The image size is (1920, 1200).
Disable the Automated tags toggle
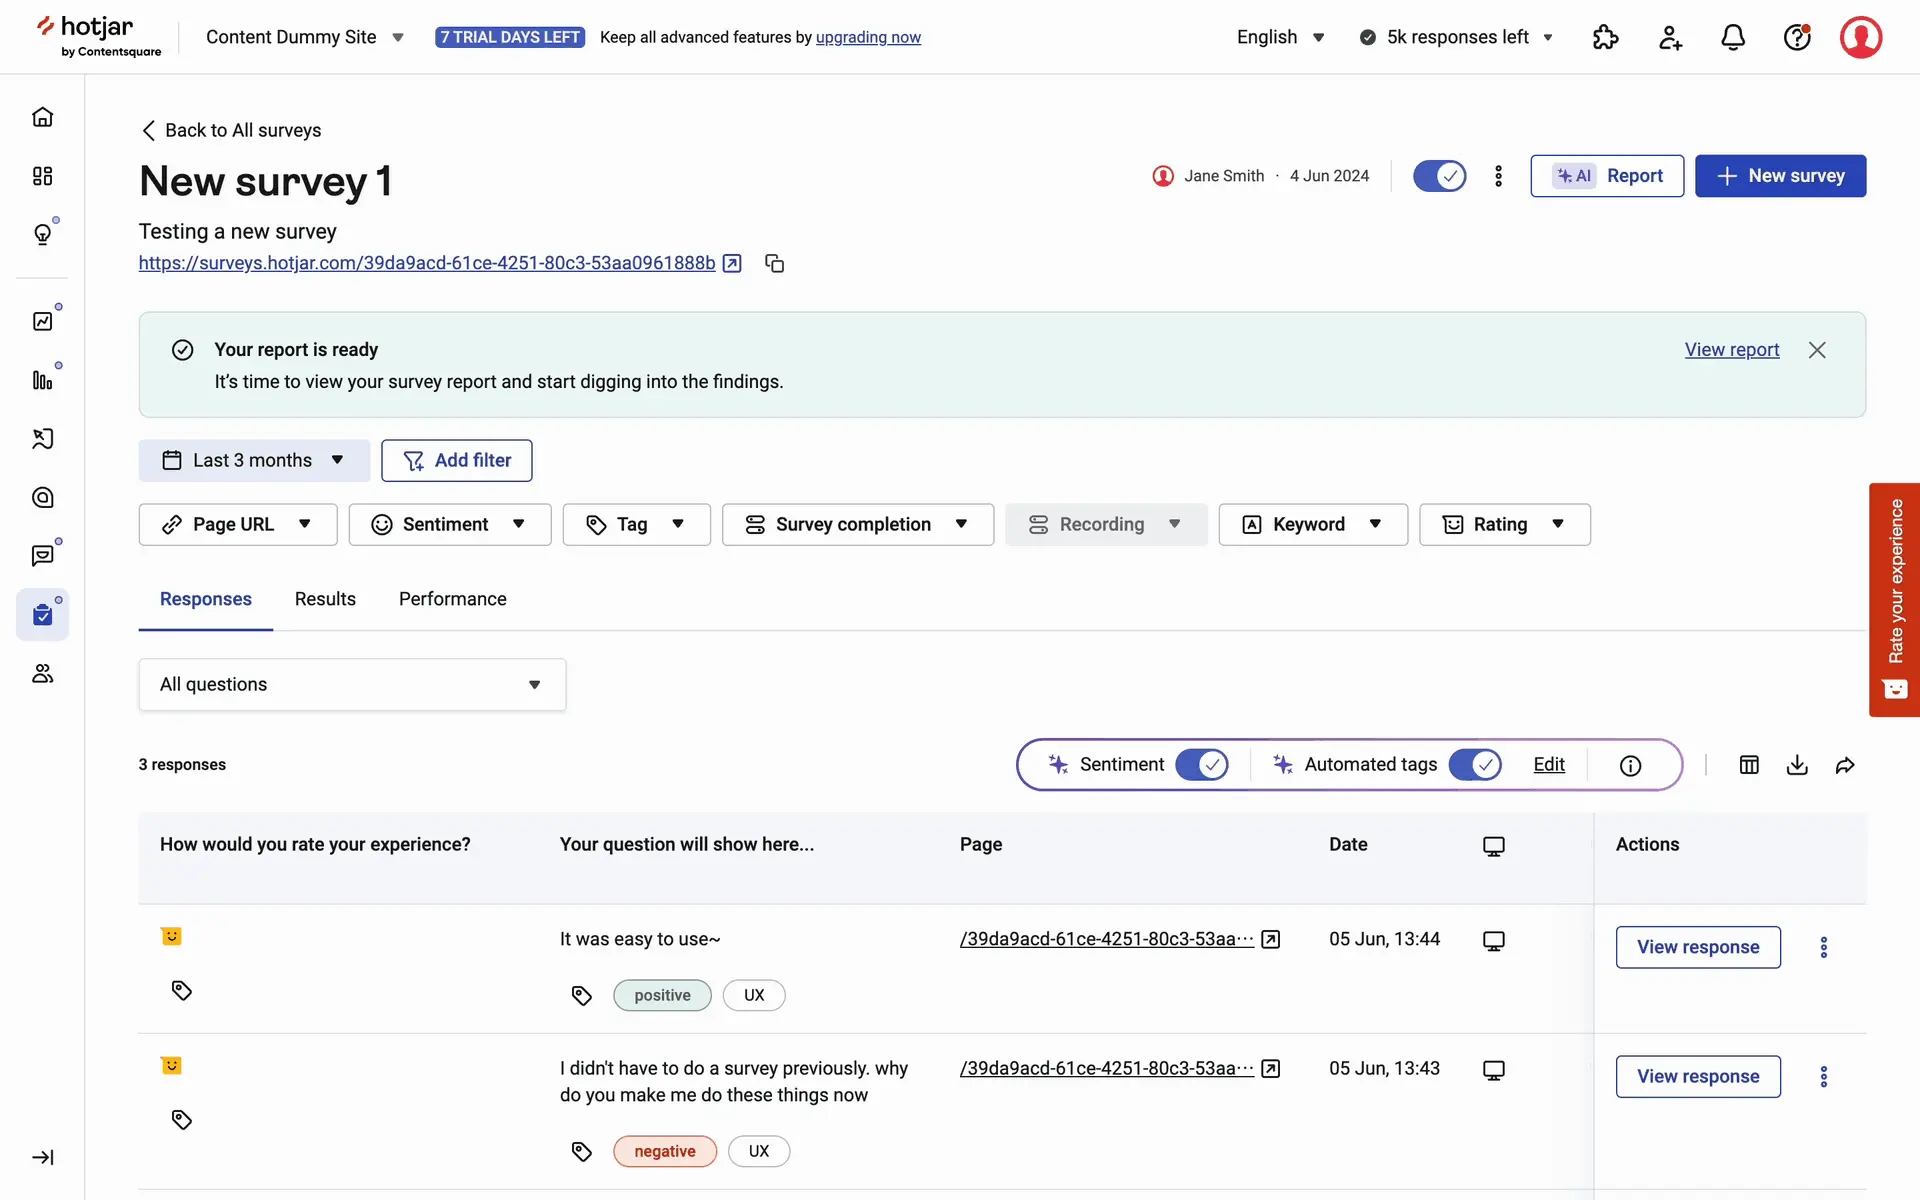tap(1474, 765)
